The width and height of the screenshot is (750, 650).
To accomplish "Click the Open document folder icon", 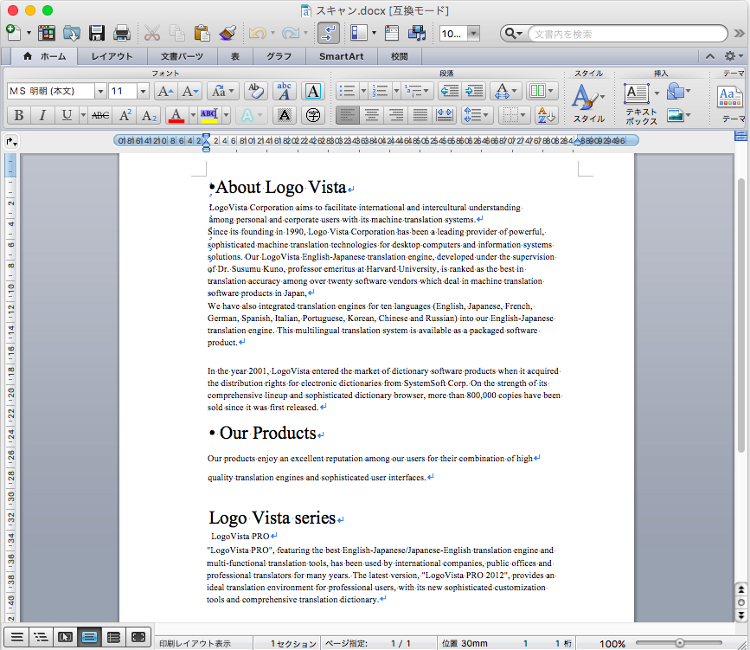I will pos(71,33).
